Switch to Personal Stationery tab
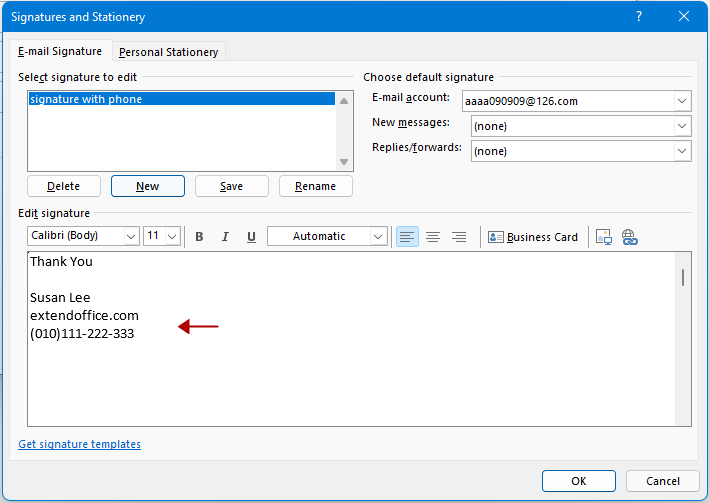 coord(168,52)
